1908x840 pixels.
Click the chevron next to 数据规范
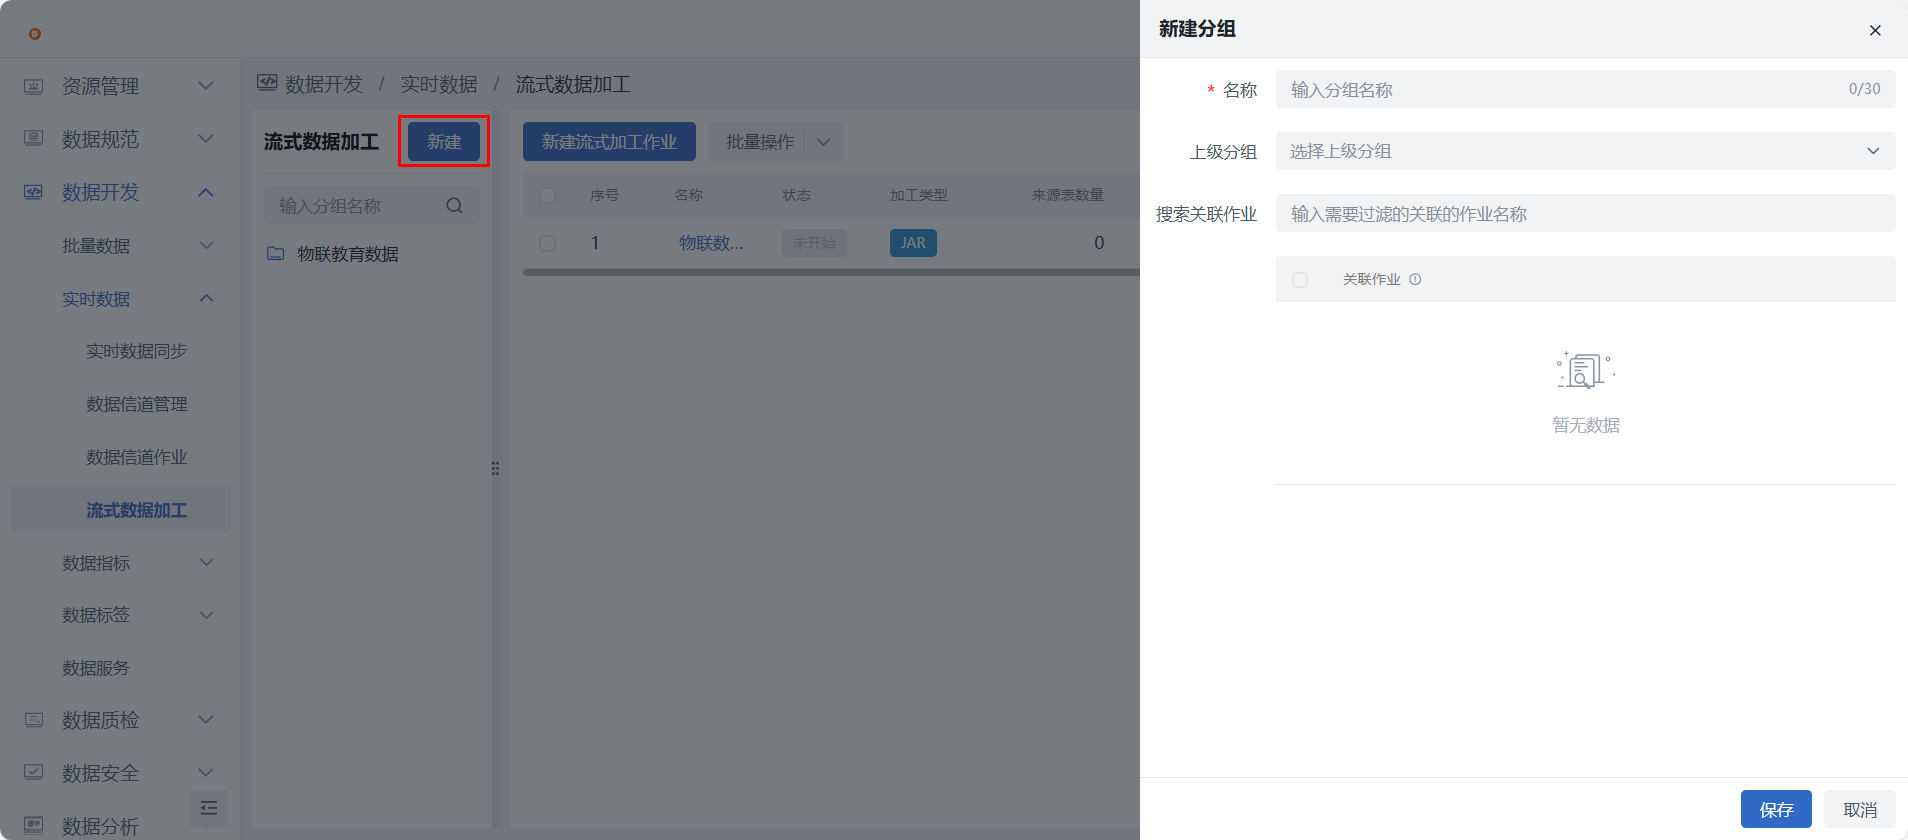coord(206,139)
